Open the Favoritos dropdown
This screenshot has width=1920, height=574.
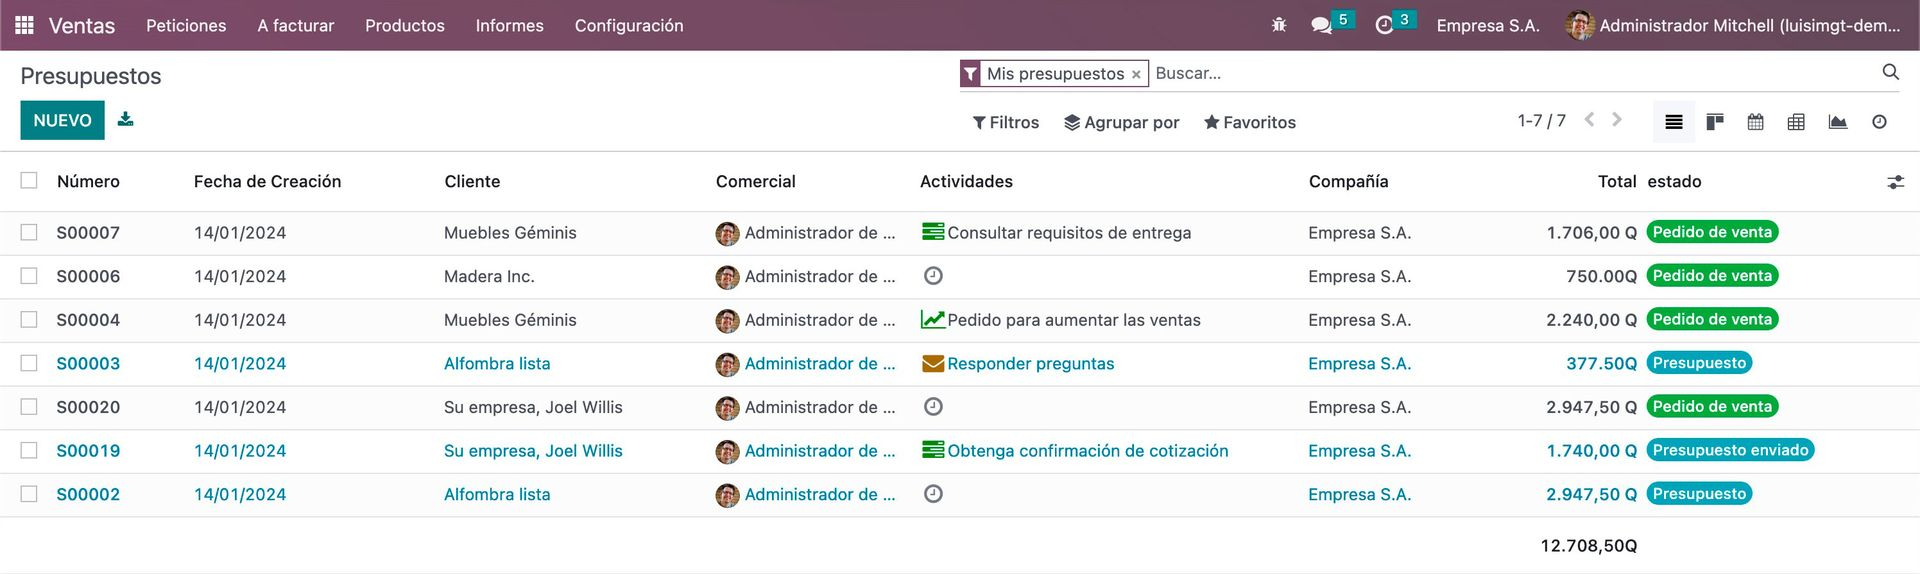click(1250, 122)
